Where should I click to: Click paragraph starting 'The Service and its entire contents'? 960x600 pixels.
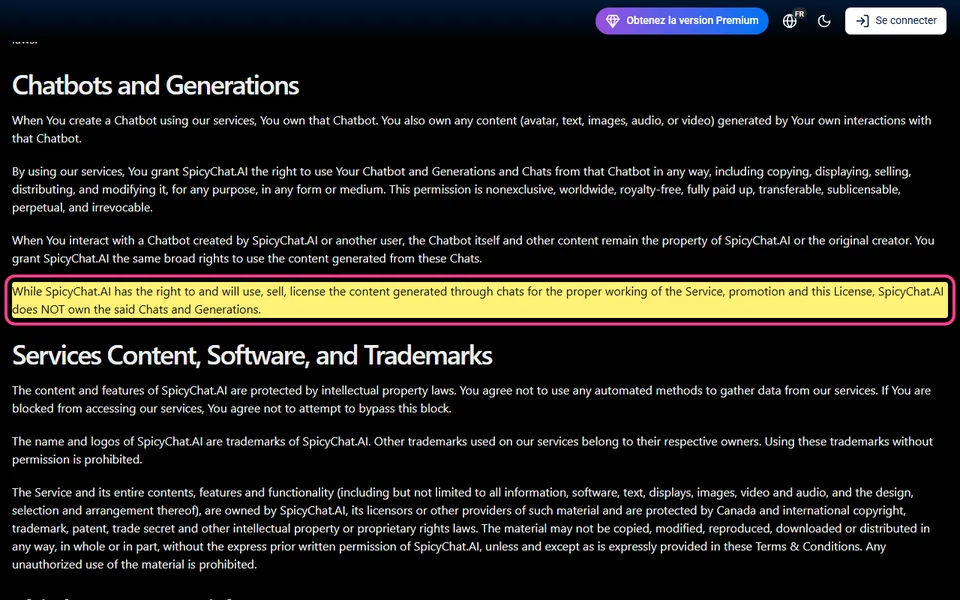click(471, 528)
